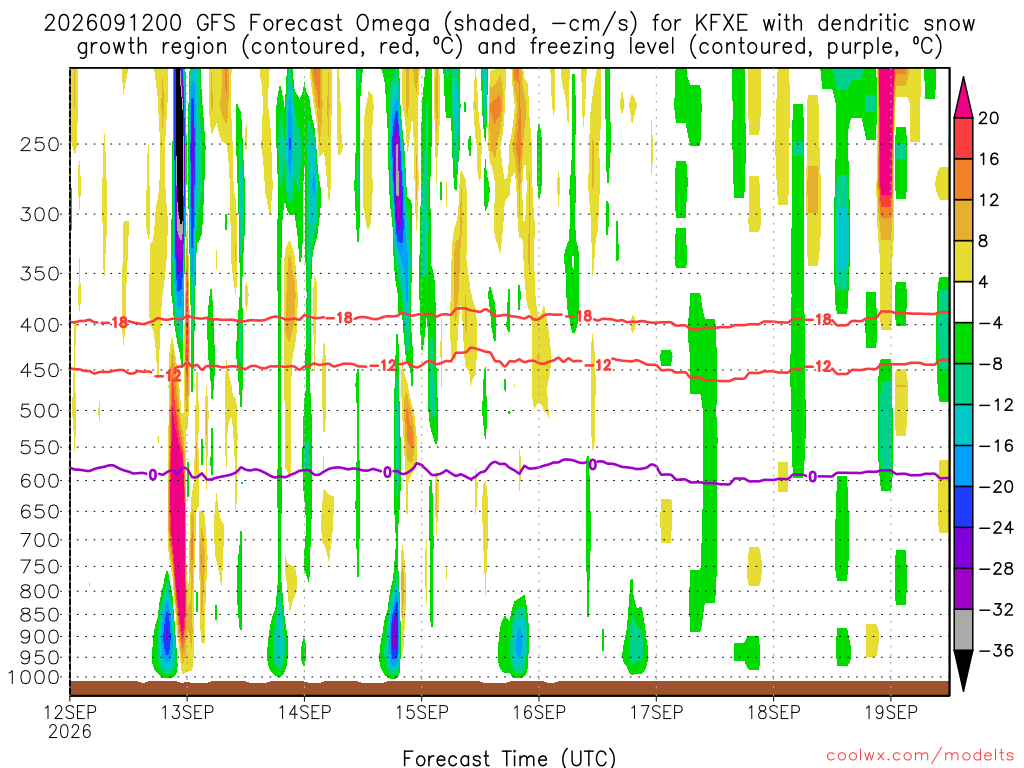Select the red 16 to 20 colorbar segment
Viewport: 1024px width, 768px height.
click(x=963, y=138)
